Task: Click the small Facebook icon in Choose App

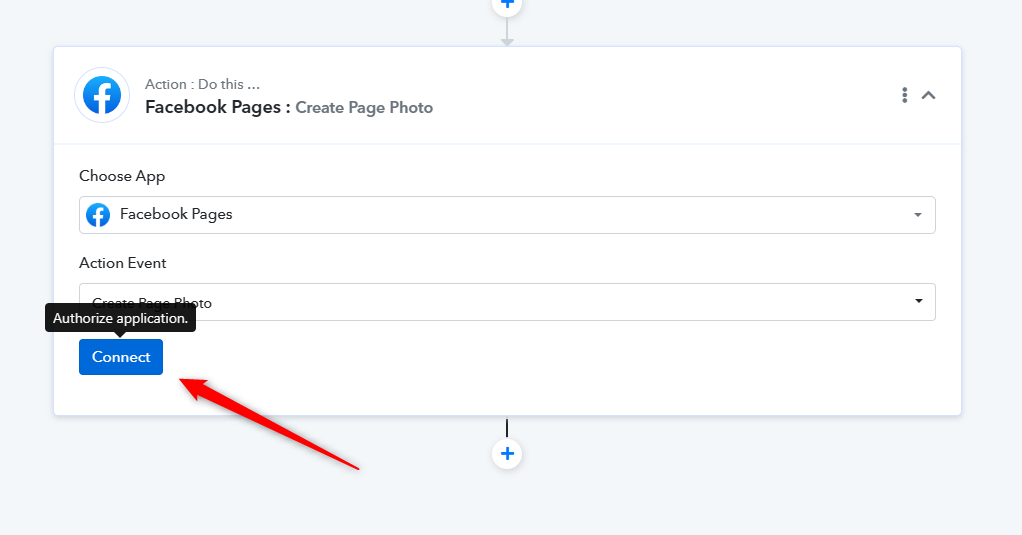Action: [98, 214]
